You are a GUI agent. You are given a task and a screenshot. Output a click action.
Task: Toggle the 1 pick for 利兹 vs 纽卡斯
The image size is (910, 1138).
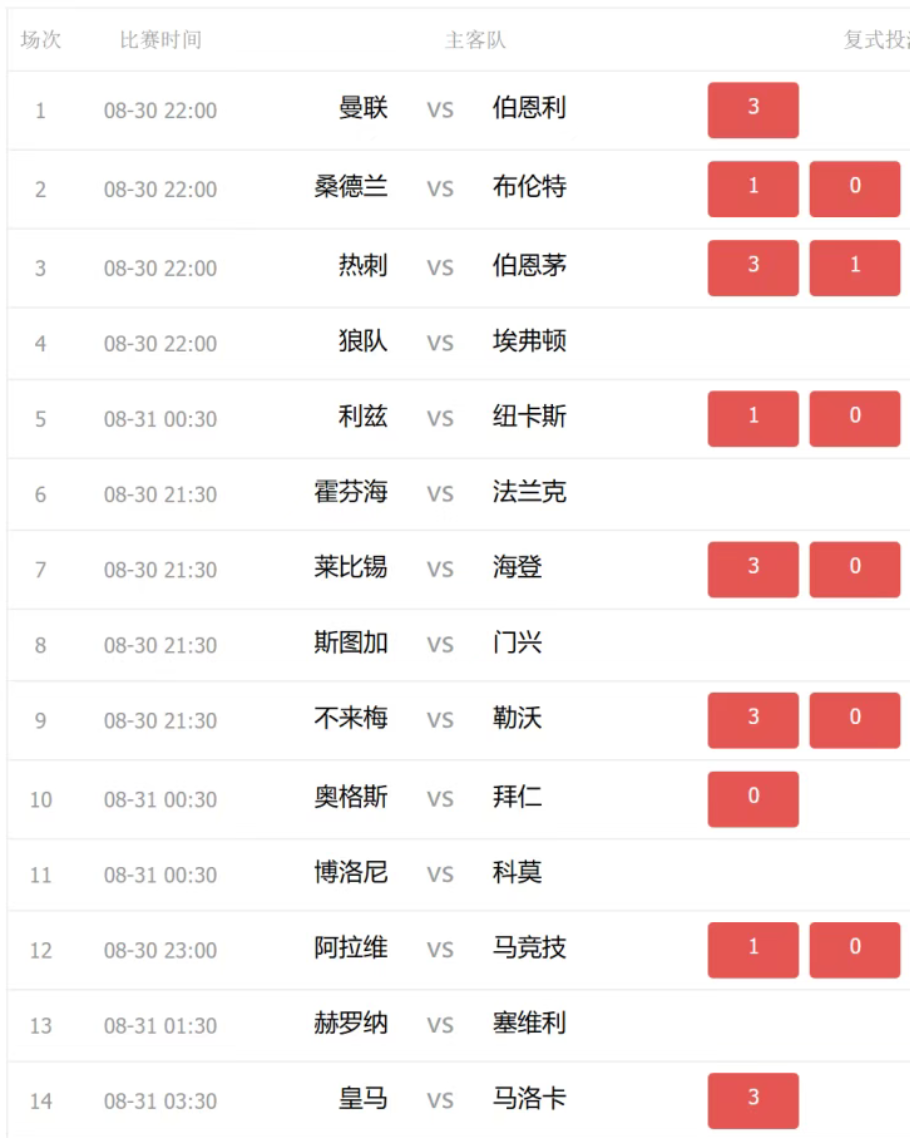click(753, 419)
